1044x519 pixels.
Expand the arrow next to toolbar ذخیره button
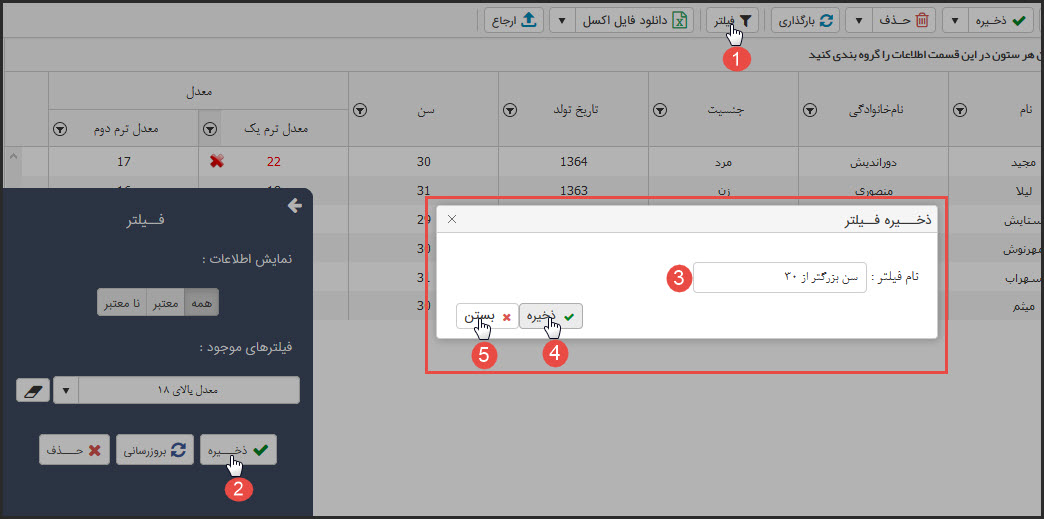[x=956, y=19]
